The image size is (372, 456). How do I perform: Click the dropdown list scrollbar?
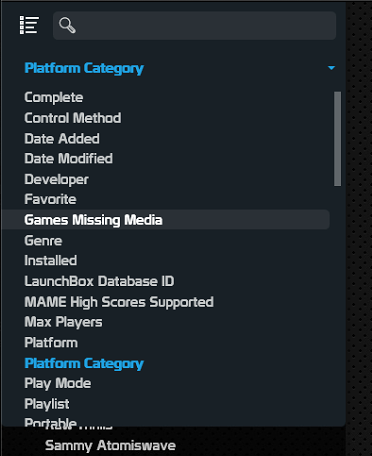point(337,139)
